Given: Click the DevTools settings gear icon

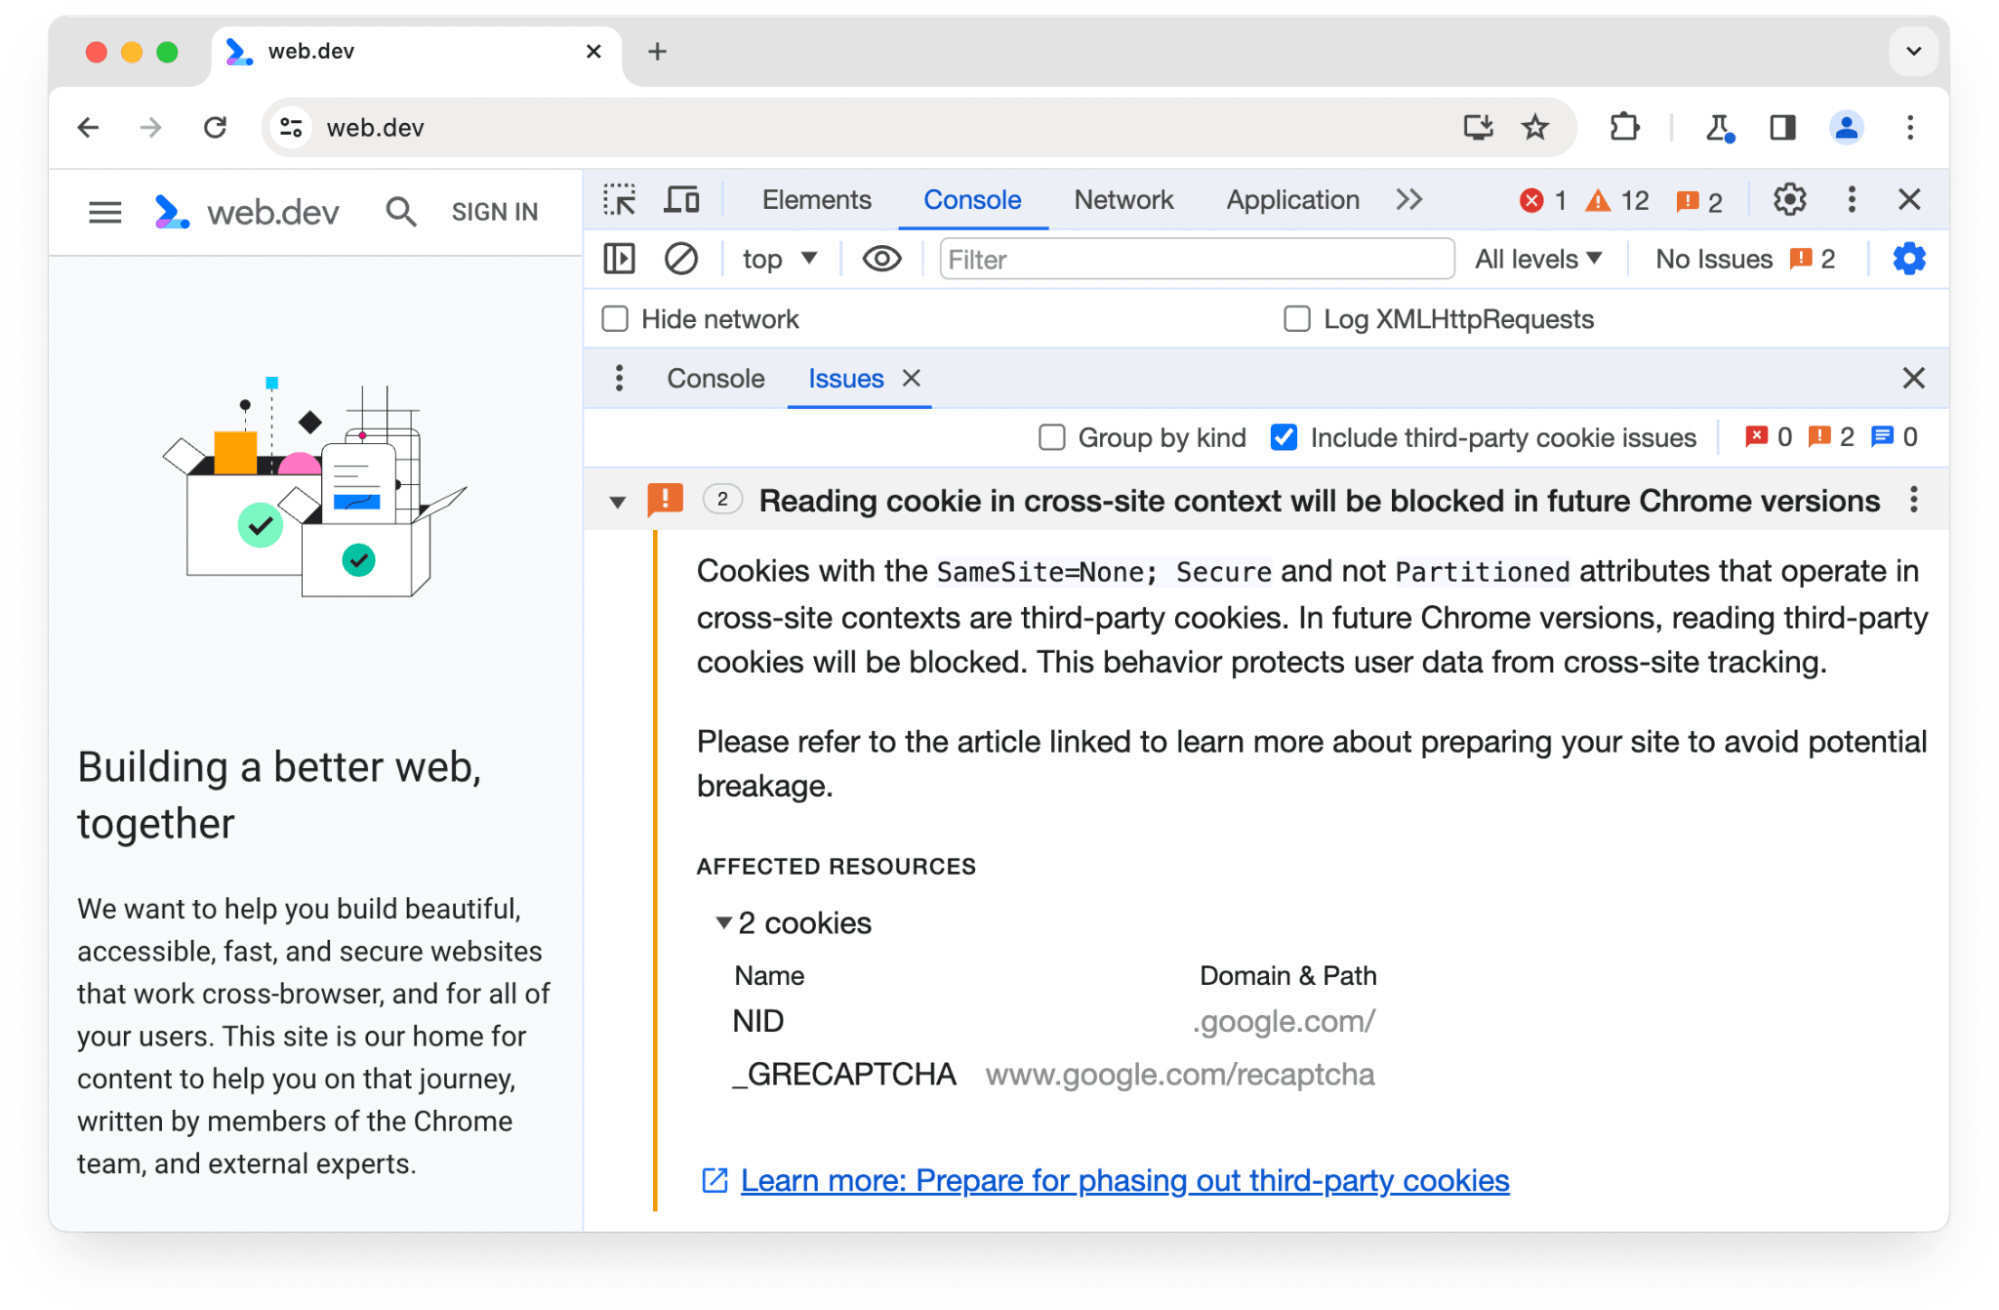Looking at the screenshot, I should pos(1790,200).
